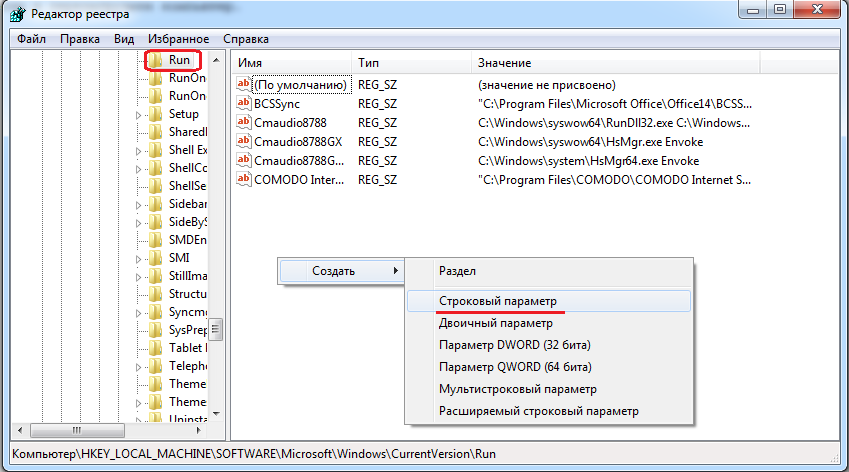Click the tree pane horizontal scrollbar thumb
The image size is (849, 472).
click(76, 430)
